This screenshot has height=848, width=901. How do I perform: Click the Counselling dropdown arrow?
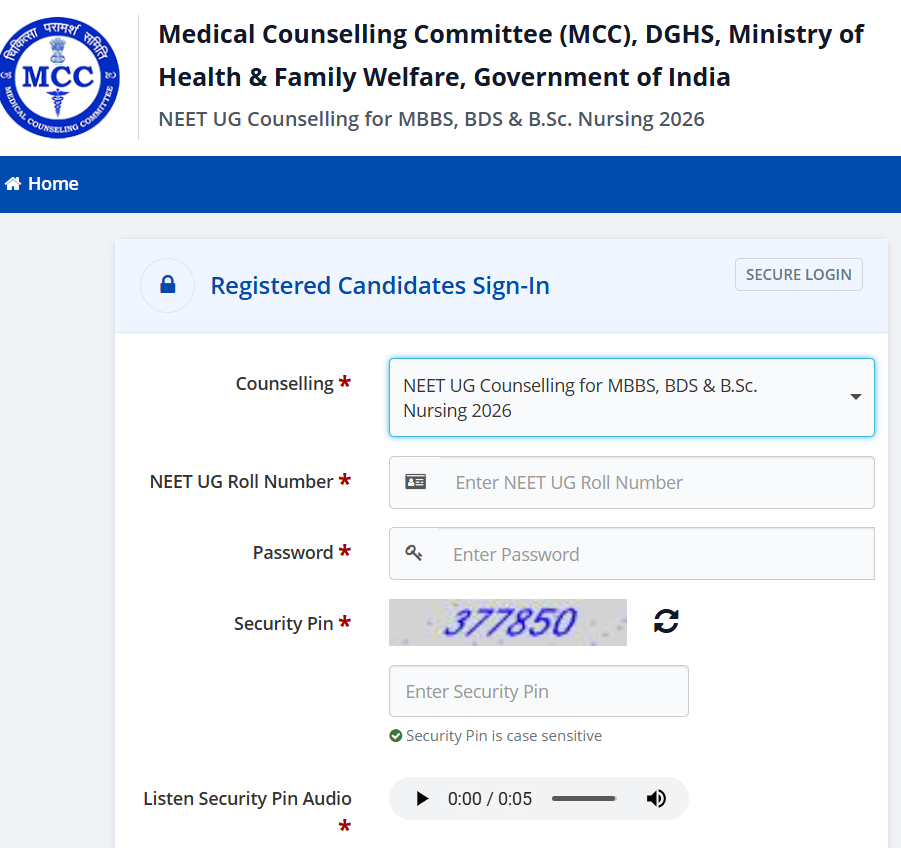856,397
